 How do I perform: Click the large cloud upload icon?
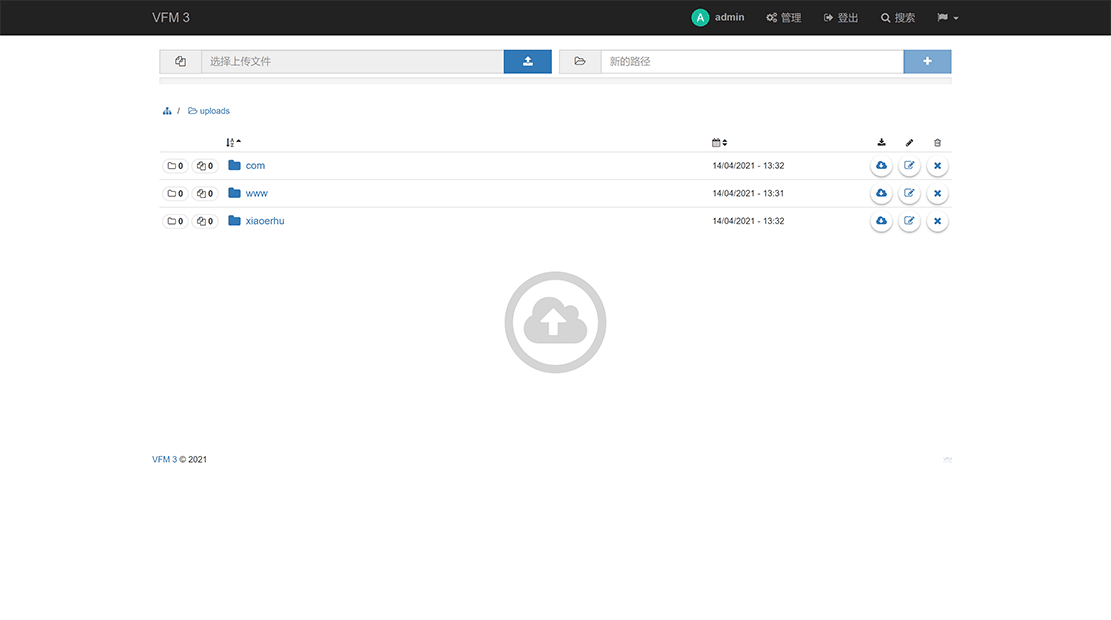coord(555,322)
